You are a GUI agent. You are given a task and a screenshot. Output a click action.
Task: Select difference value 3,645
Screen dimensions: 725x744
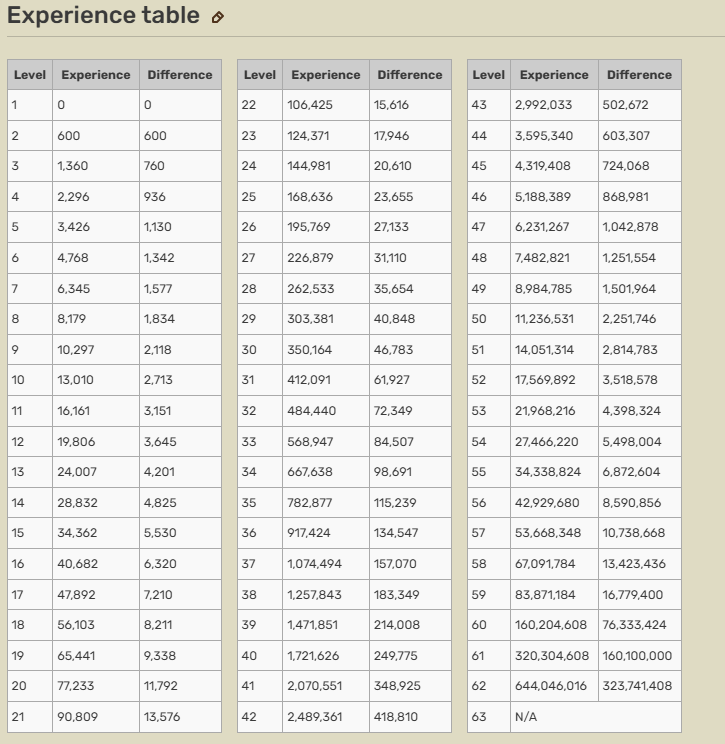pyautogui.click(x=160, y=442)
